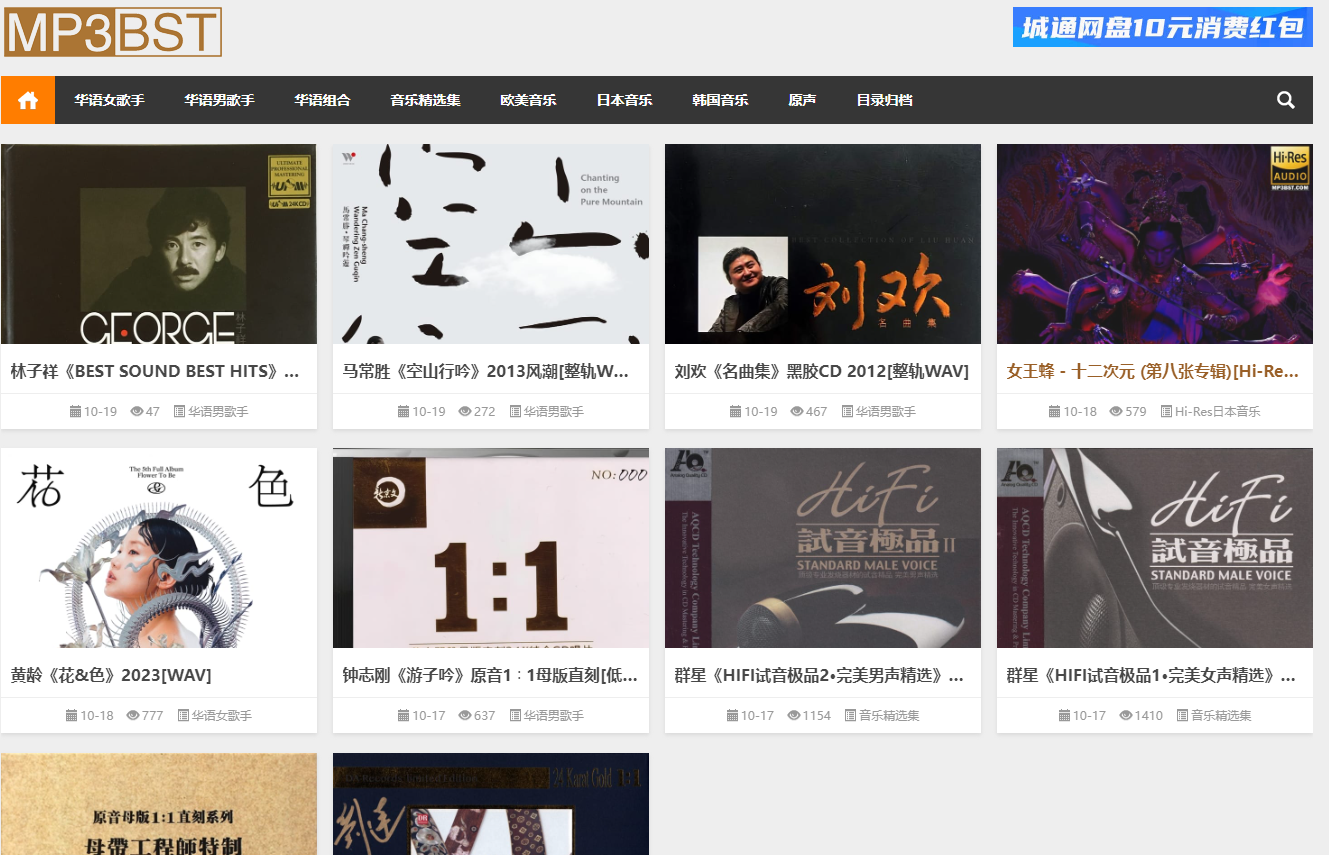
Task: Click Hi-Res日本音乐 category link
Action: coord(1217,411)
